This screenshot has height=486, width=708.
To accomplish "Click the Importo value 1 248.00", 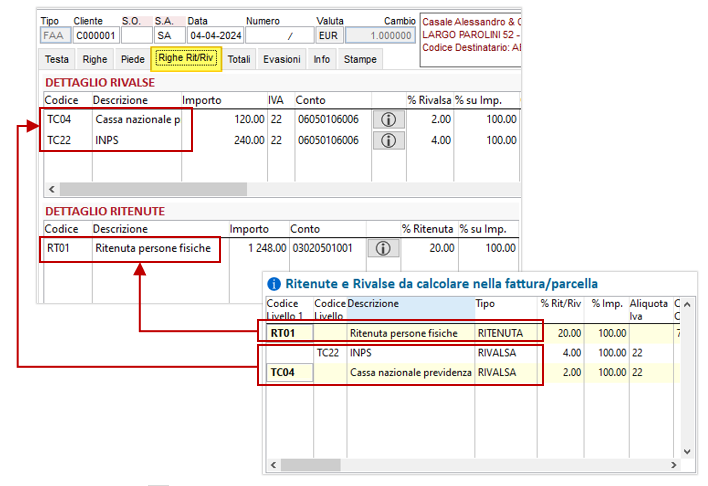I will [267, 248].
